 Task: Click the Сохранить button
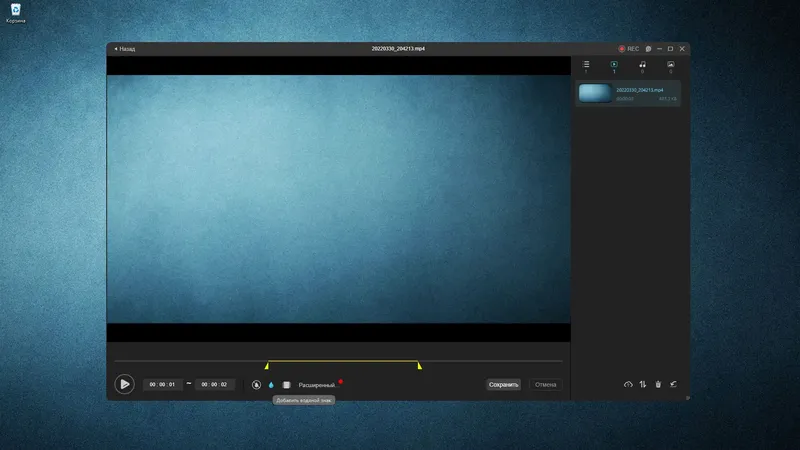click(504, 385)
